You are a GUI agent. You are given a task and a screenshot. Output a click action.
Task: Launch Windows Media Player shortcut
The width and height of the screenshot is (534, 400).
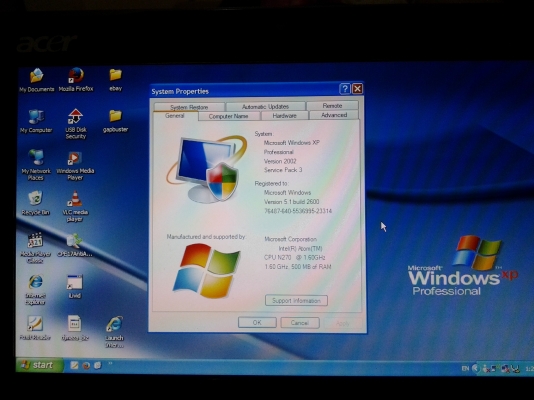[x=75, y=166]
